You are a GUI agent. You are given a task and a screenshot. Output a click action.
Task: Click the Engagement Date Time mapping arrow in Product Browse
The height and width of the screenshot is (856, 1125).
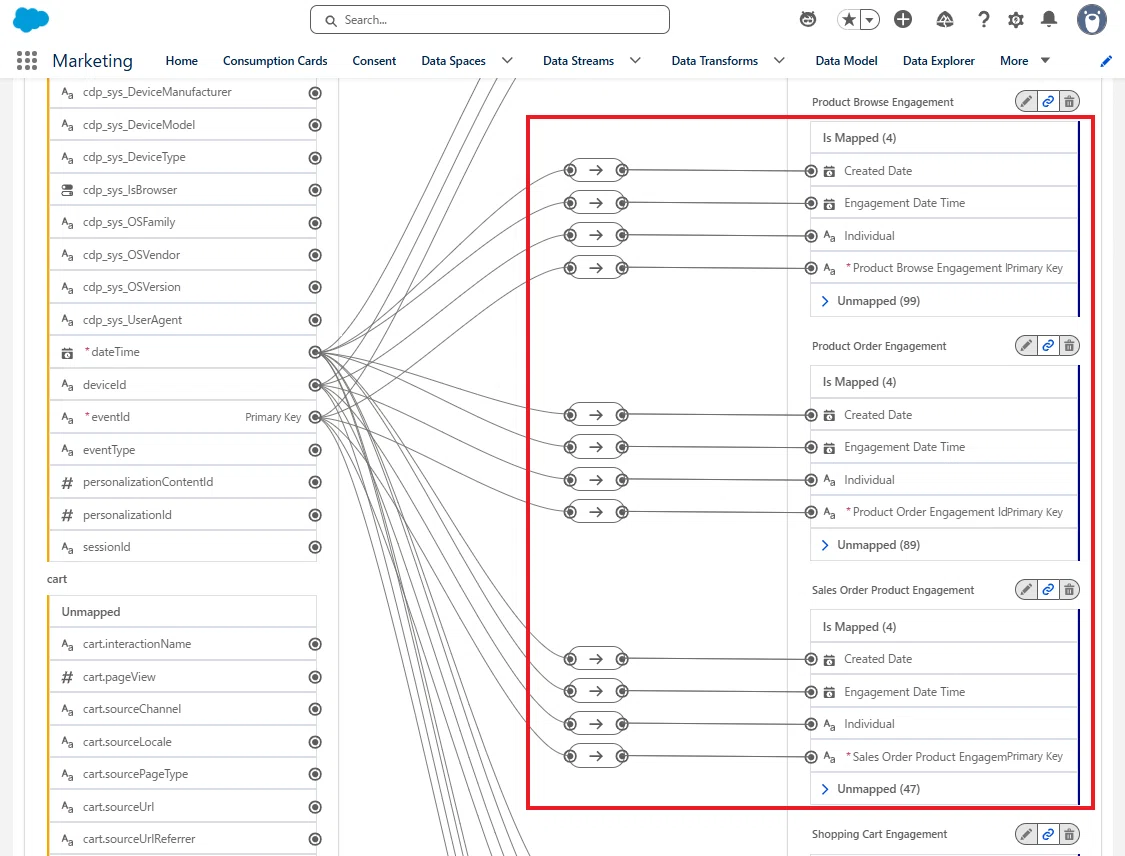(x=596, y=203)
